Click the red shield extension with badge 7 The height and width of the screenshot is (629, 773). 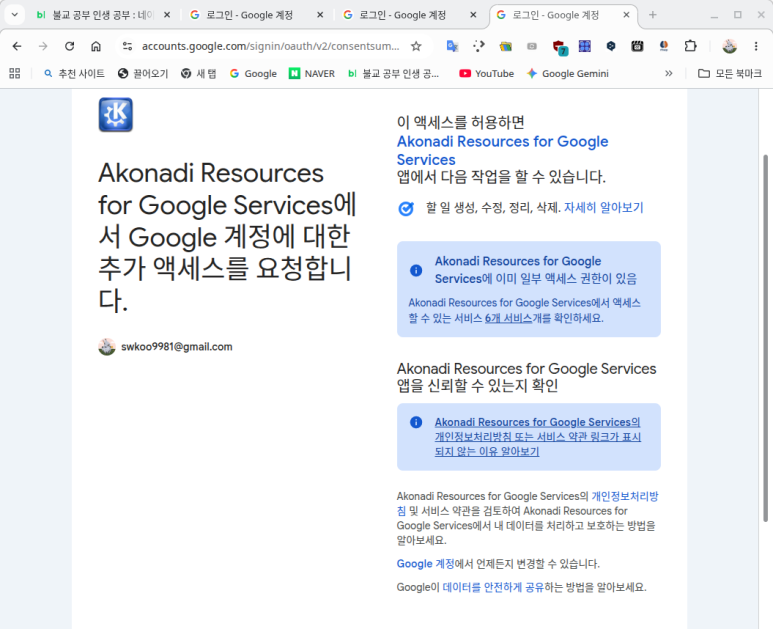560,47
